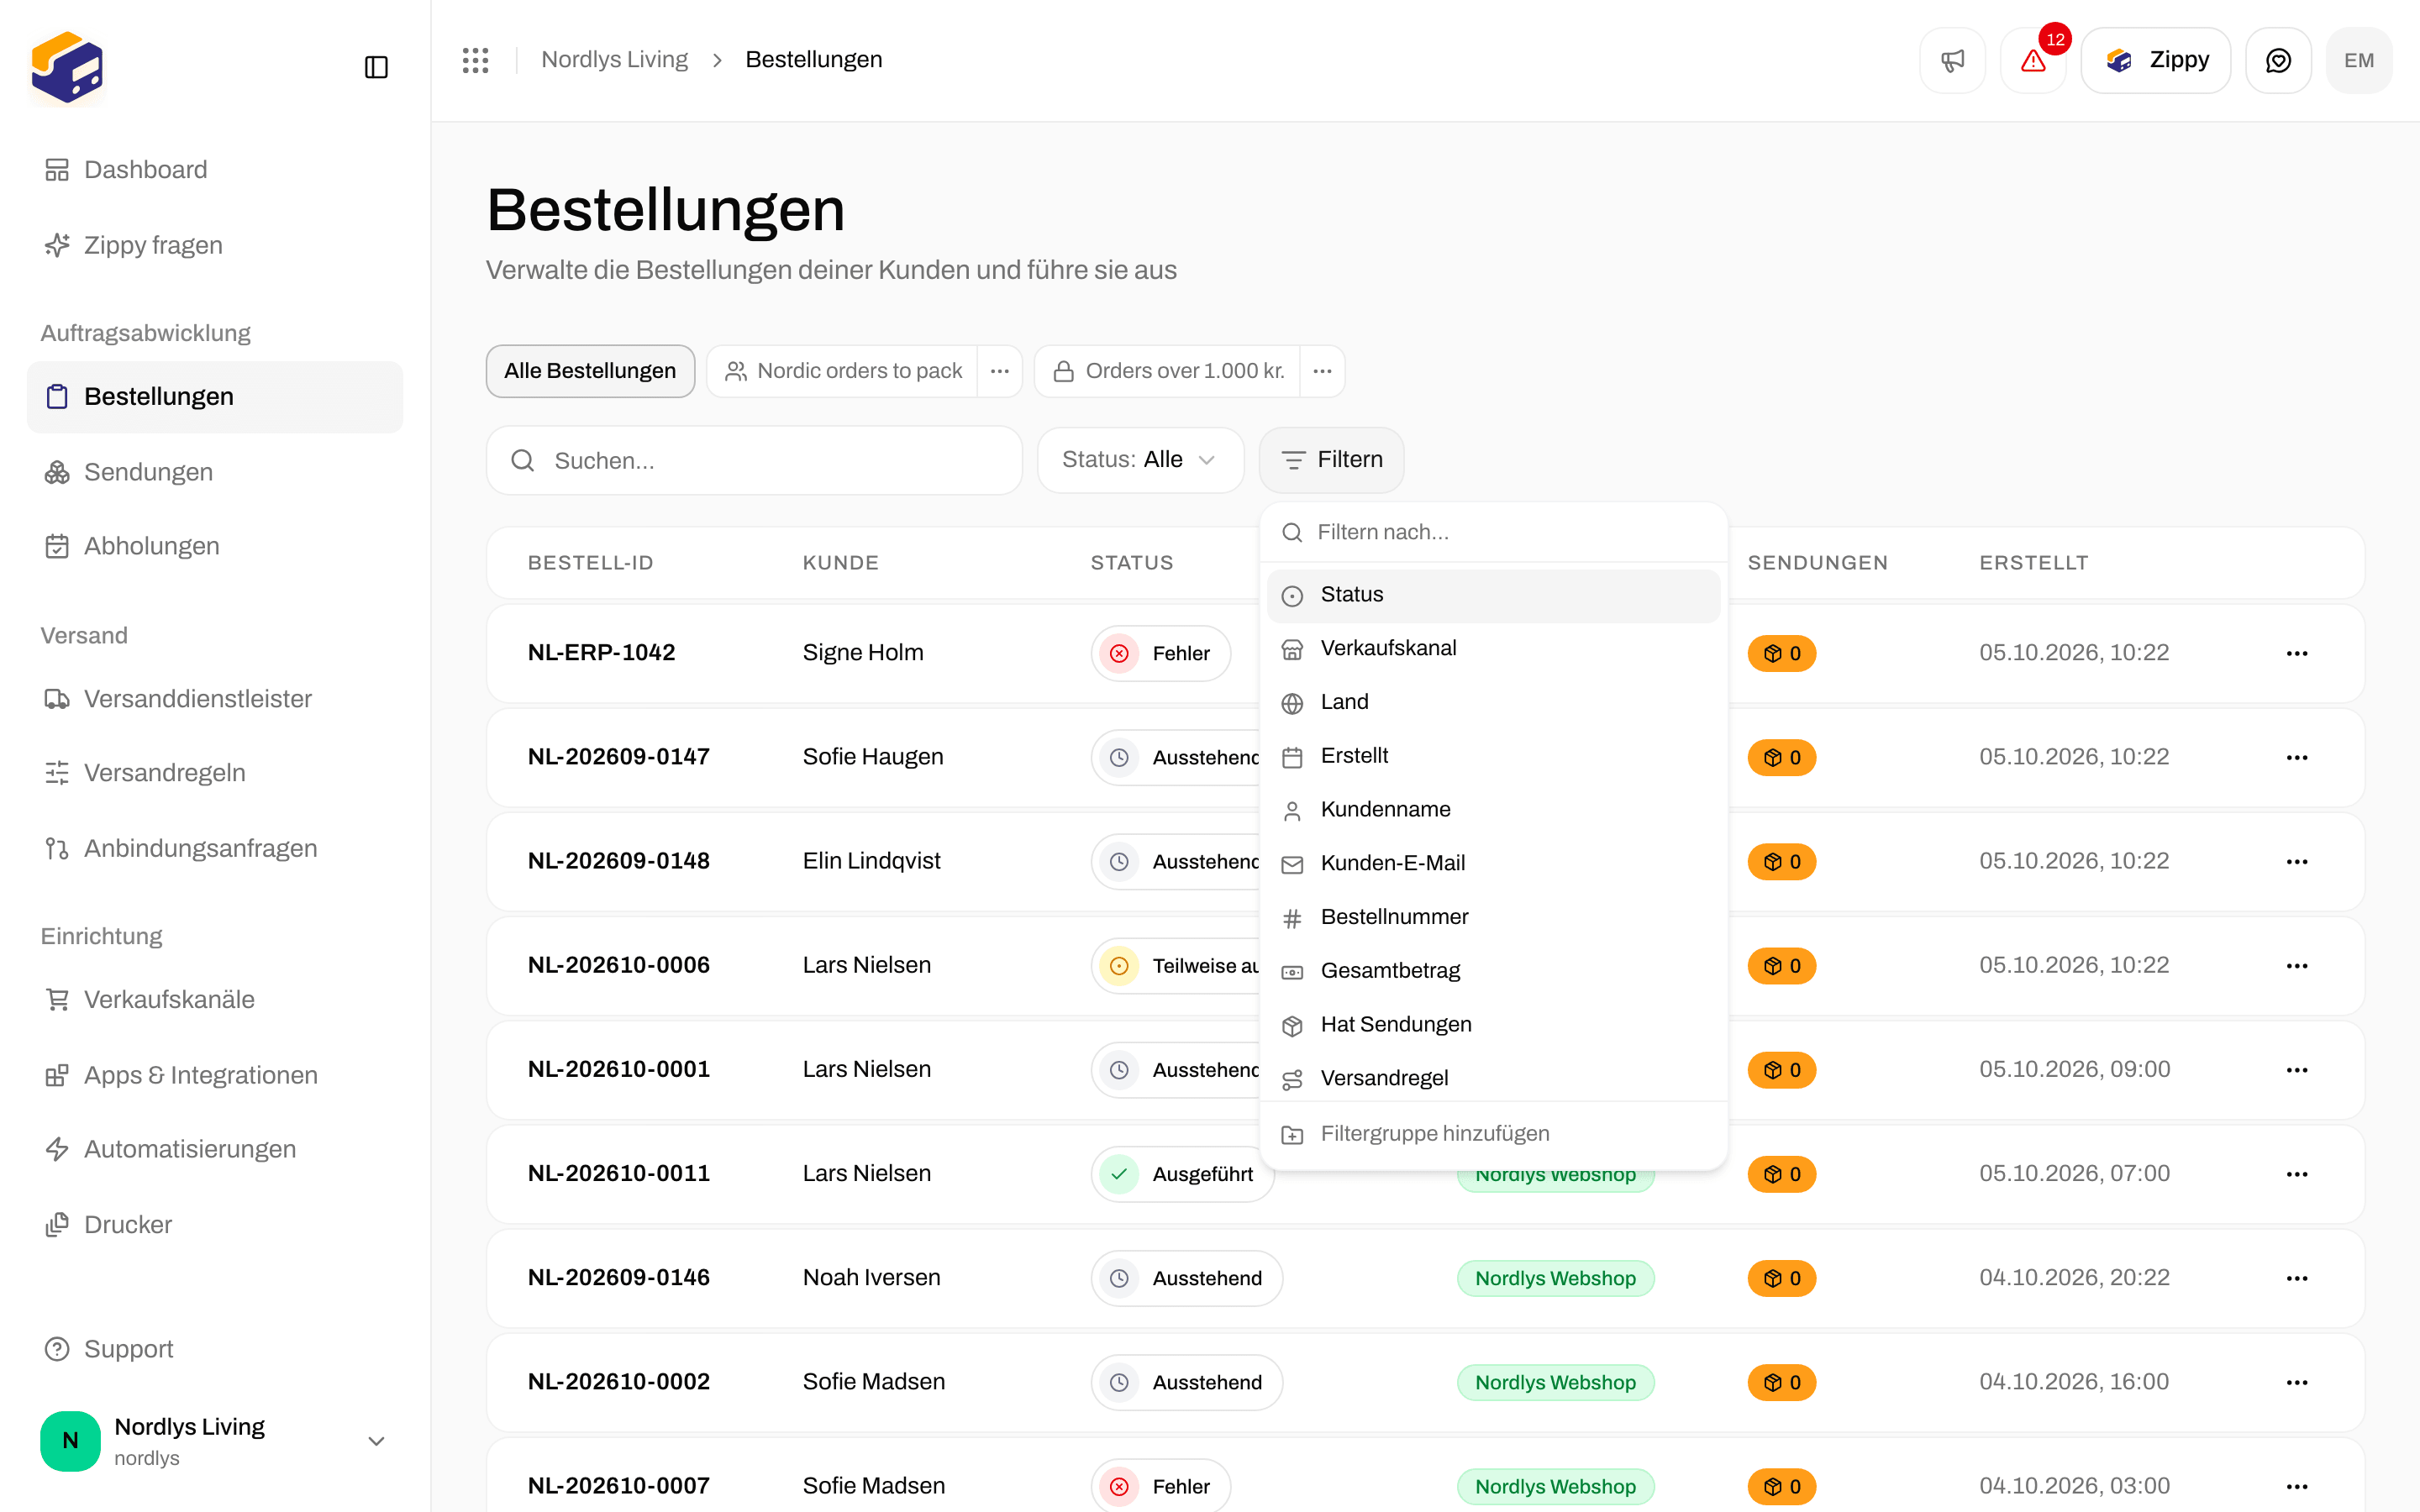Open more options for NL-ERP-1042 row
The height and width of the screenshot is (1512, 2420).
tap(2297, 653)
